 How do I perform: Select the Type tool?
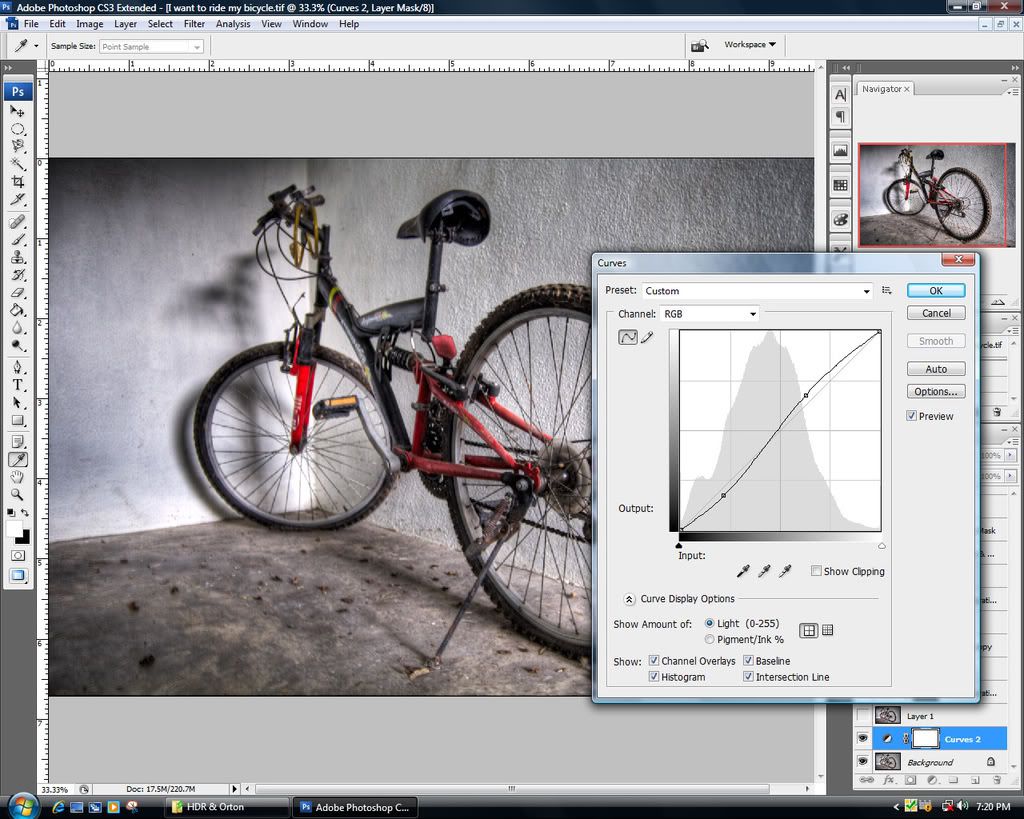click(x=18, y=385)
